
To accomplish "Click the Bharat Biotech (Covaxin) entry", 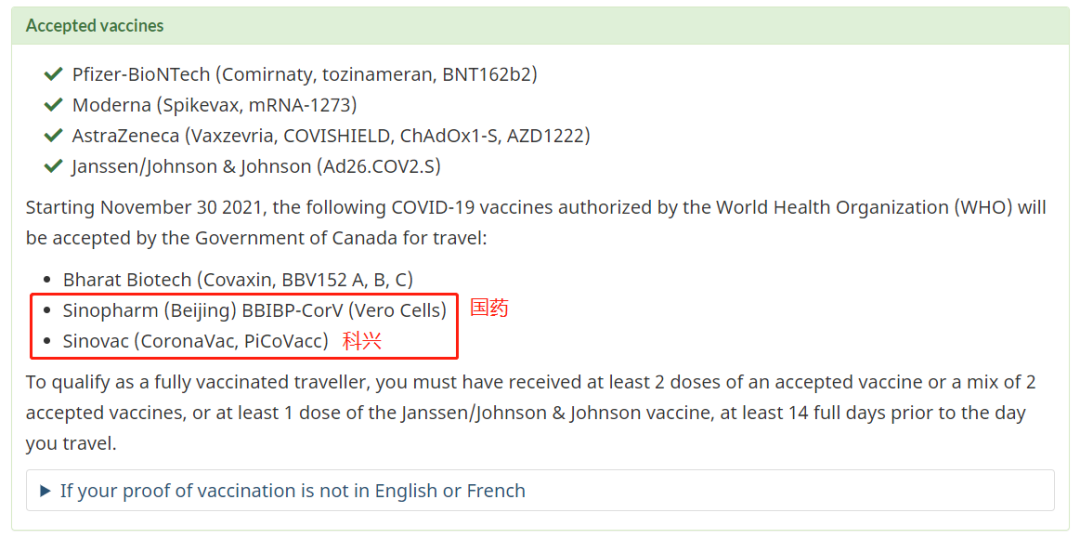I will (x=238, y=280).
